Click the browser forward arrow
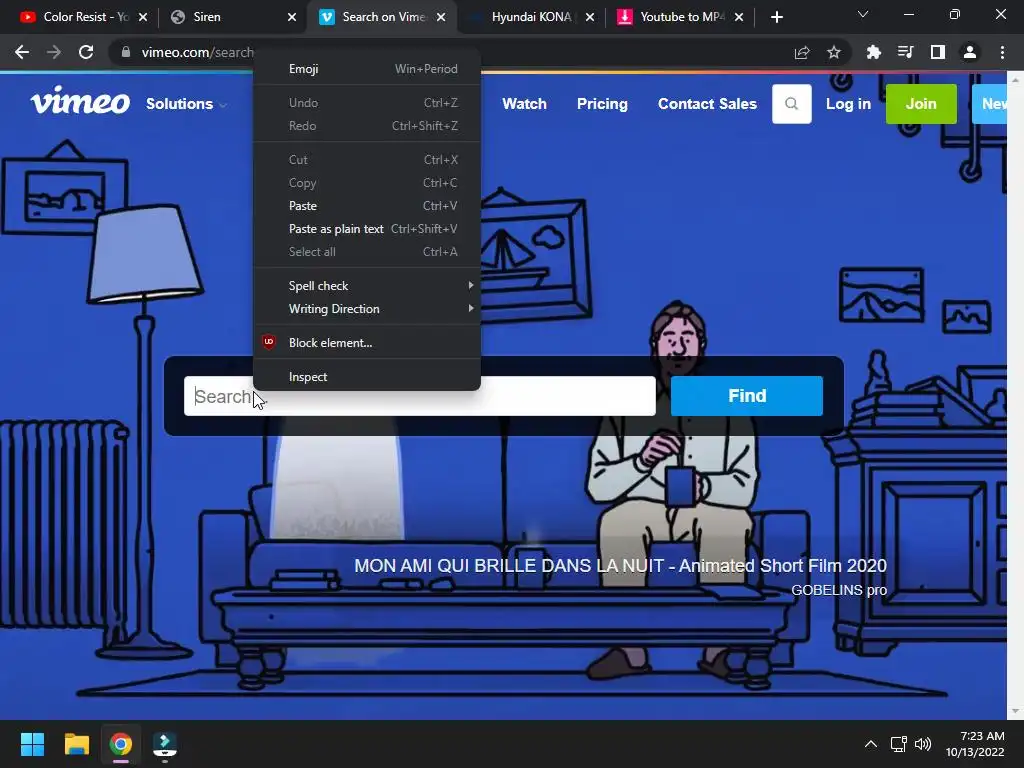 click(54, 52)
